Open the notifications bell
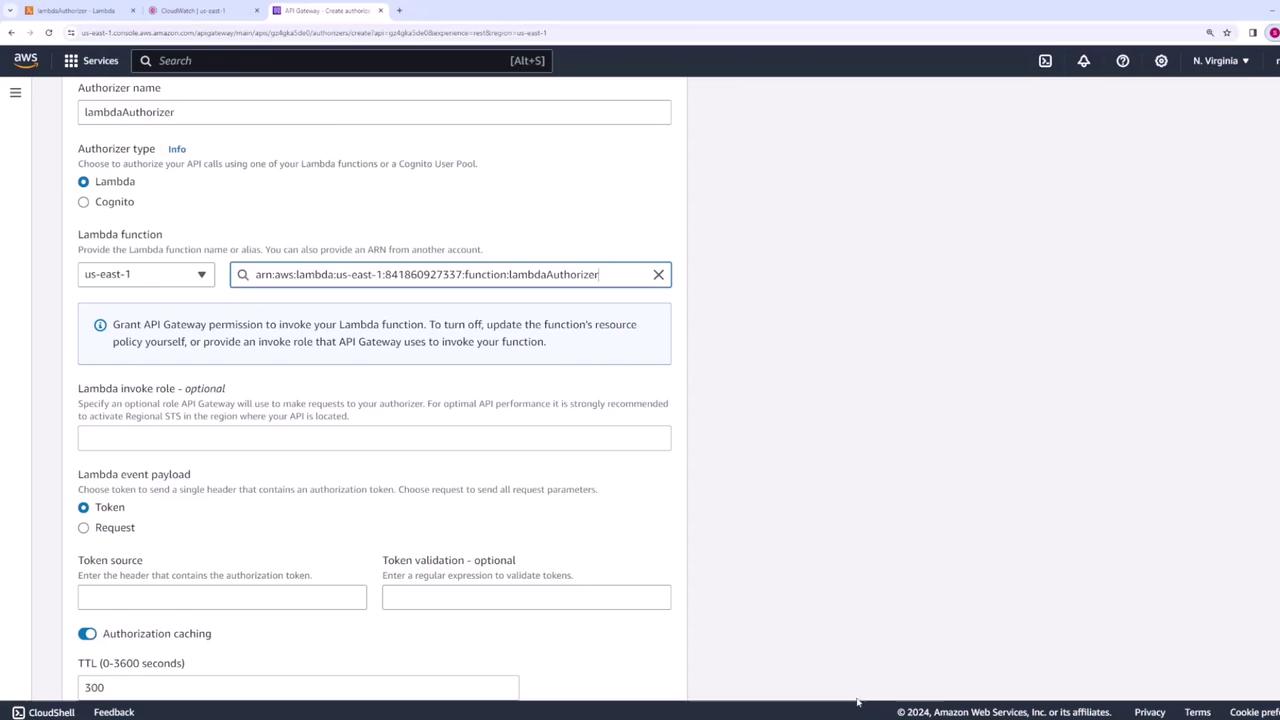This screenshot has width=1280, height=720. pyautogui.click(x=1084, y=61)
